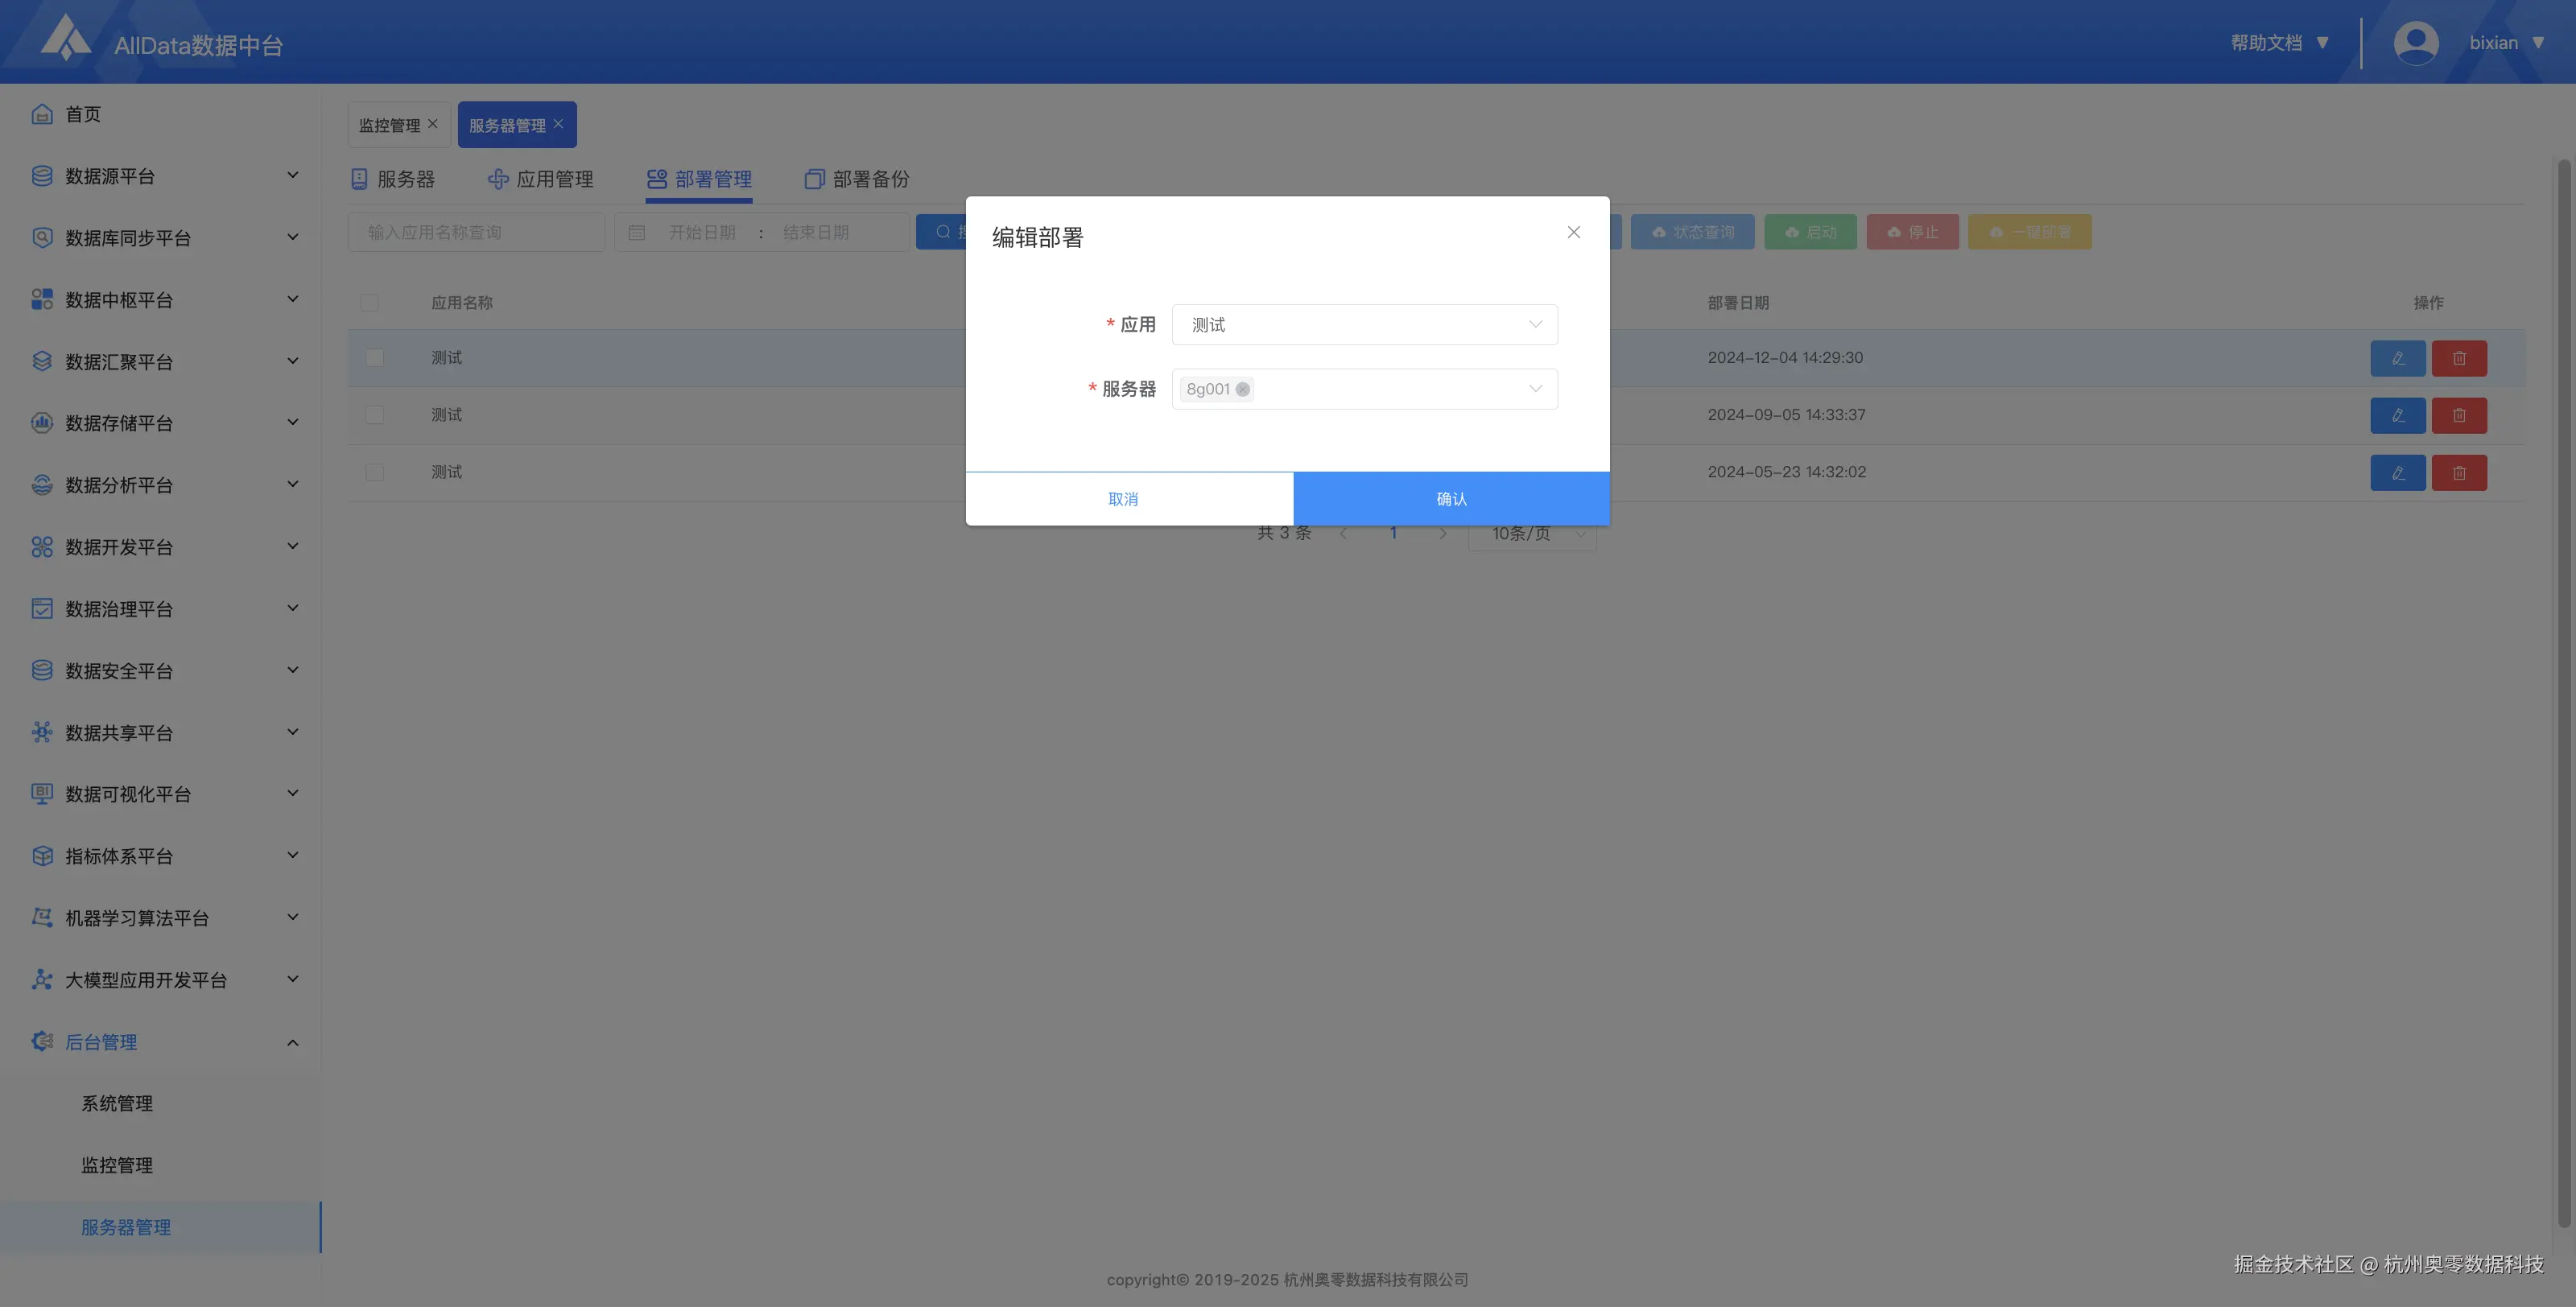Click the 状态查询 status query button icon
The height and width of the screenshot is (1307, 2576).
1660,231
